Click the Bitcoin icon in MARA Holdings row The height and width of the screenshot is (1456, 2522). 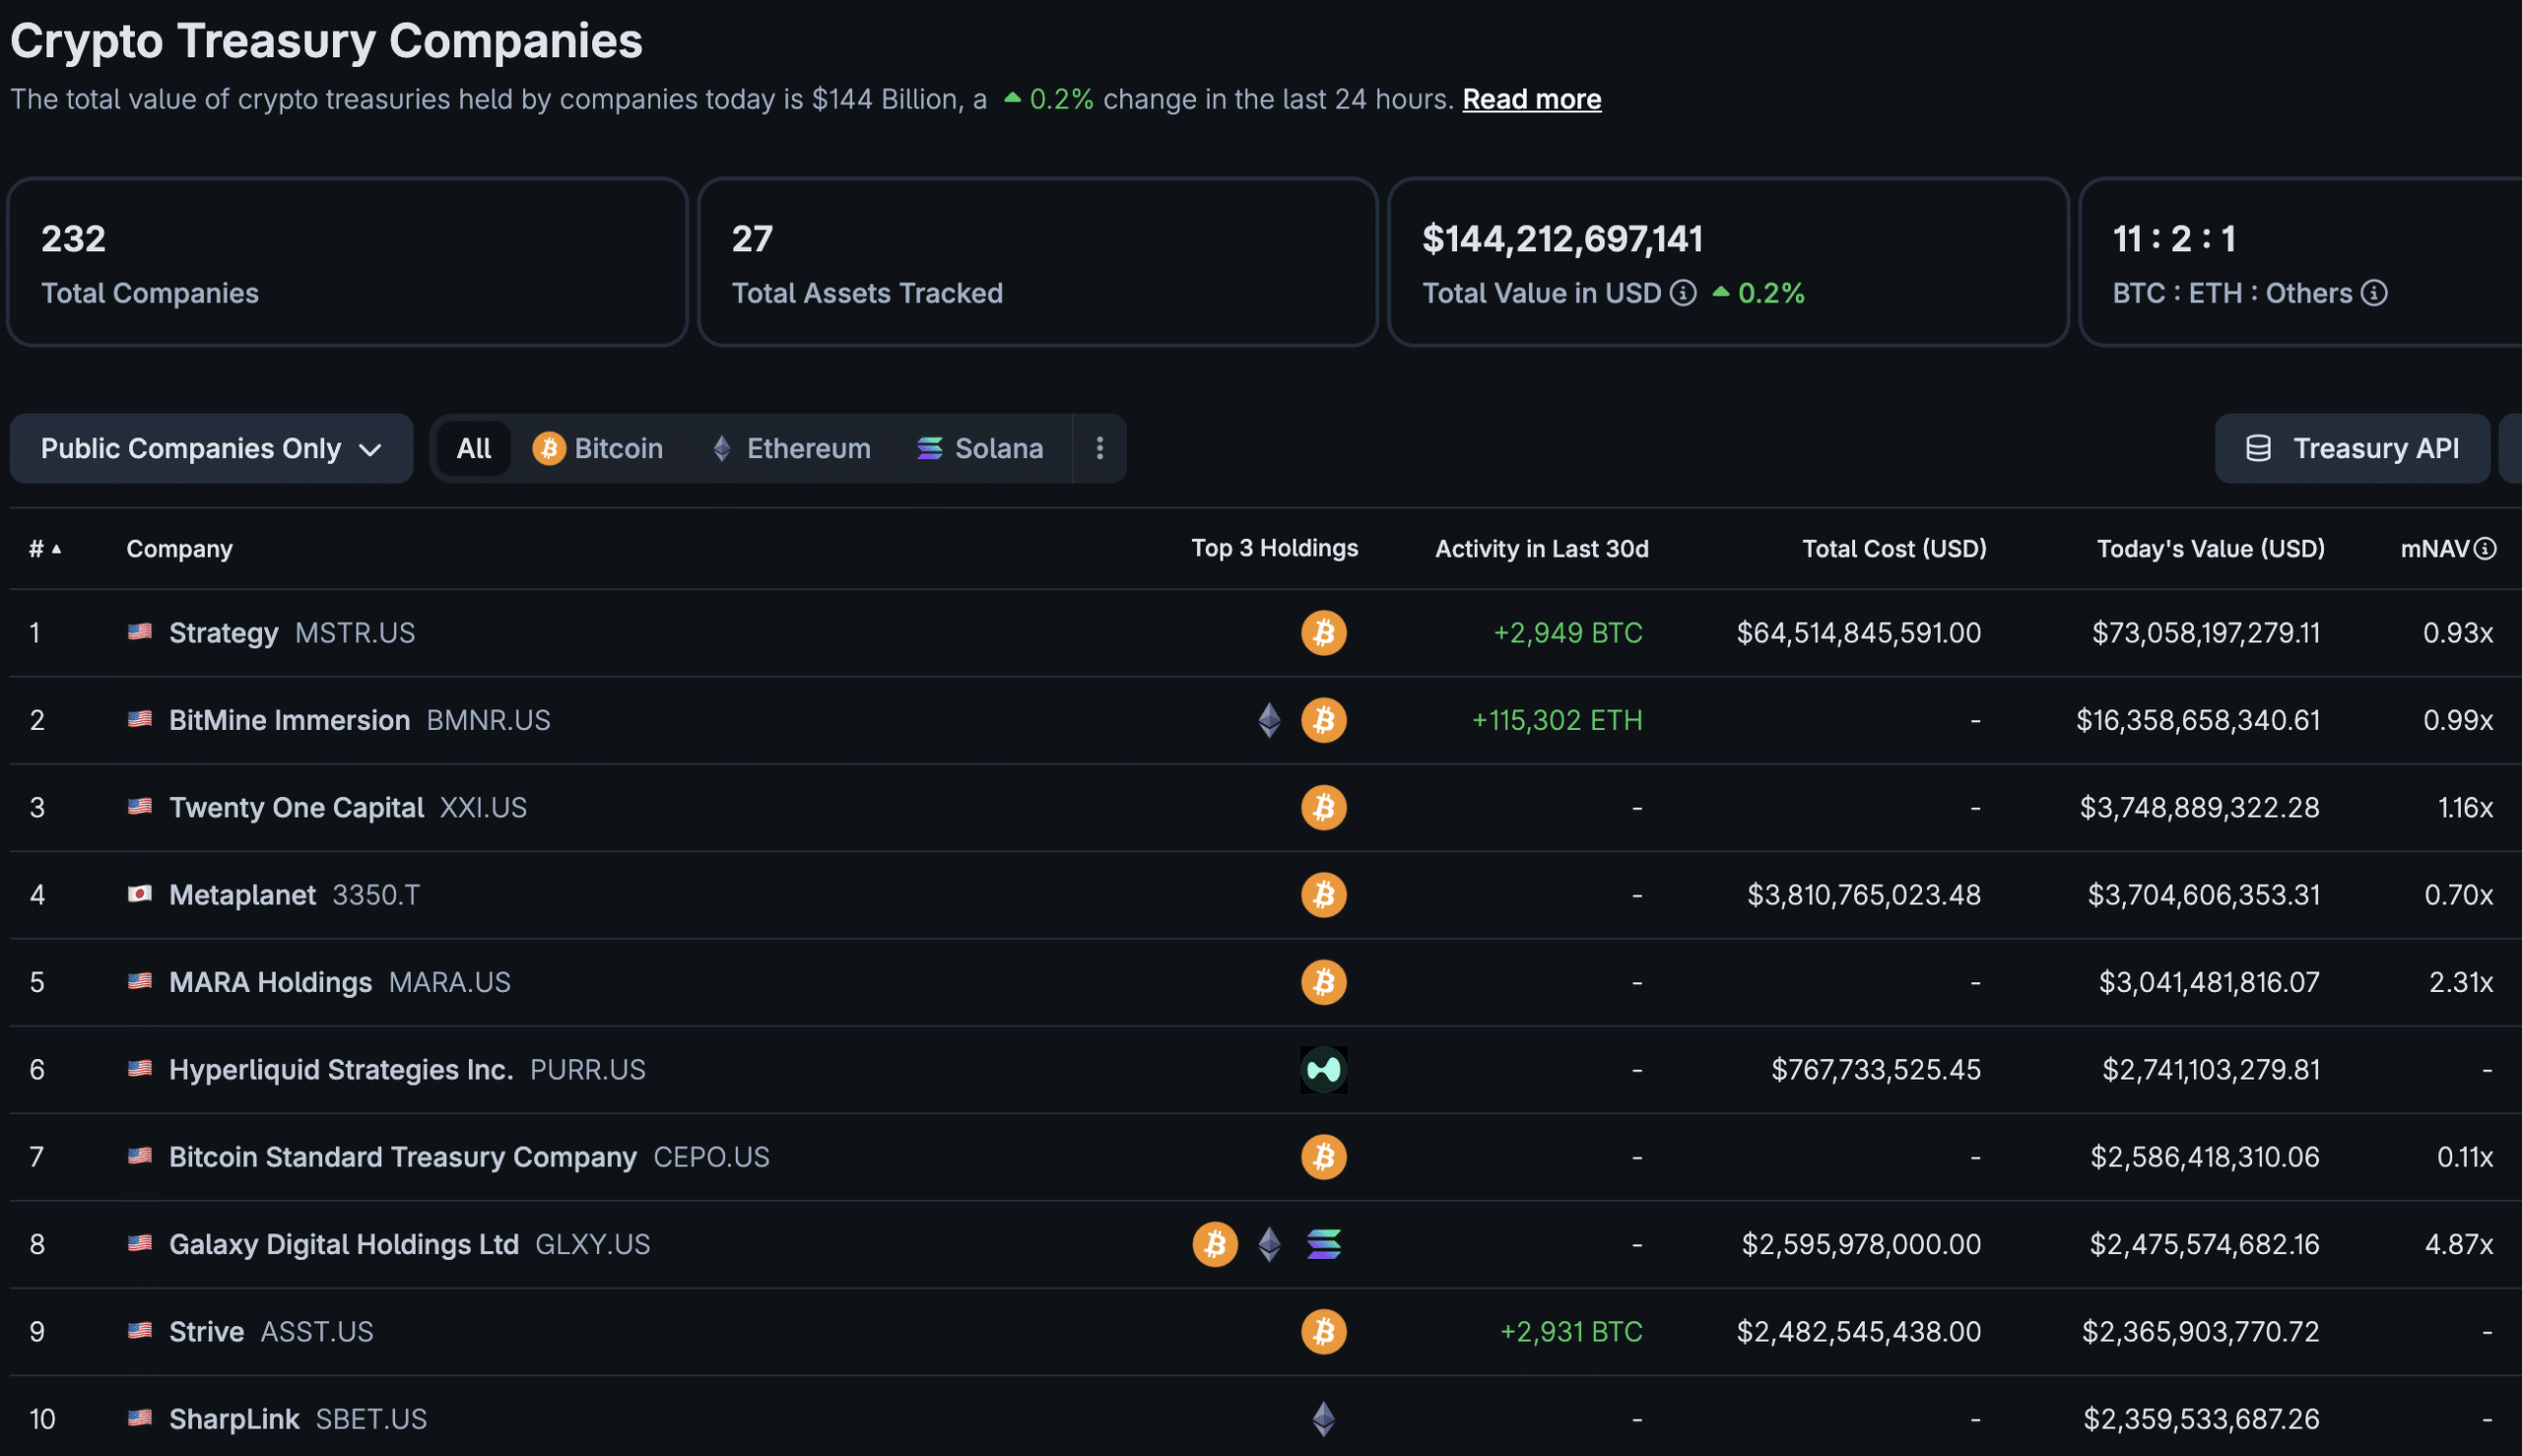[x=1323, y=982]
